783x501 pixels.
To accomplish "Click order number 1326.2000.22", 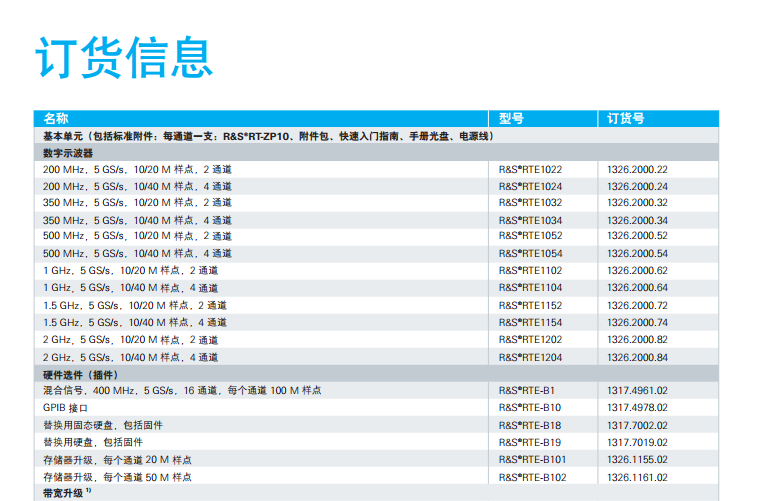I will (637, 170).
